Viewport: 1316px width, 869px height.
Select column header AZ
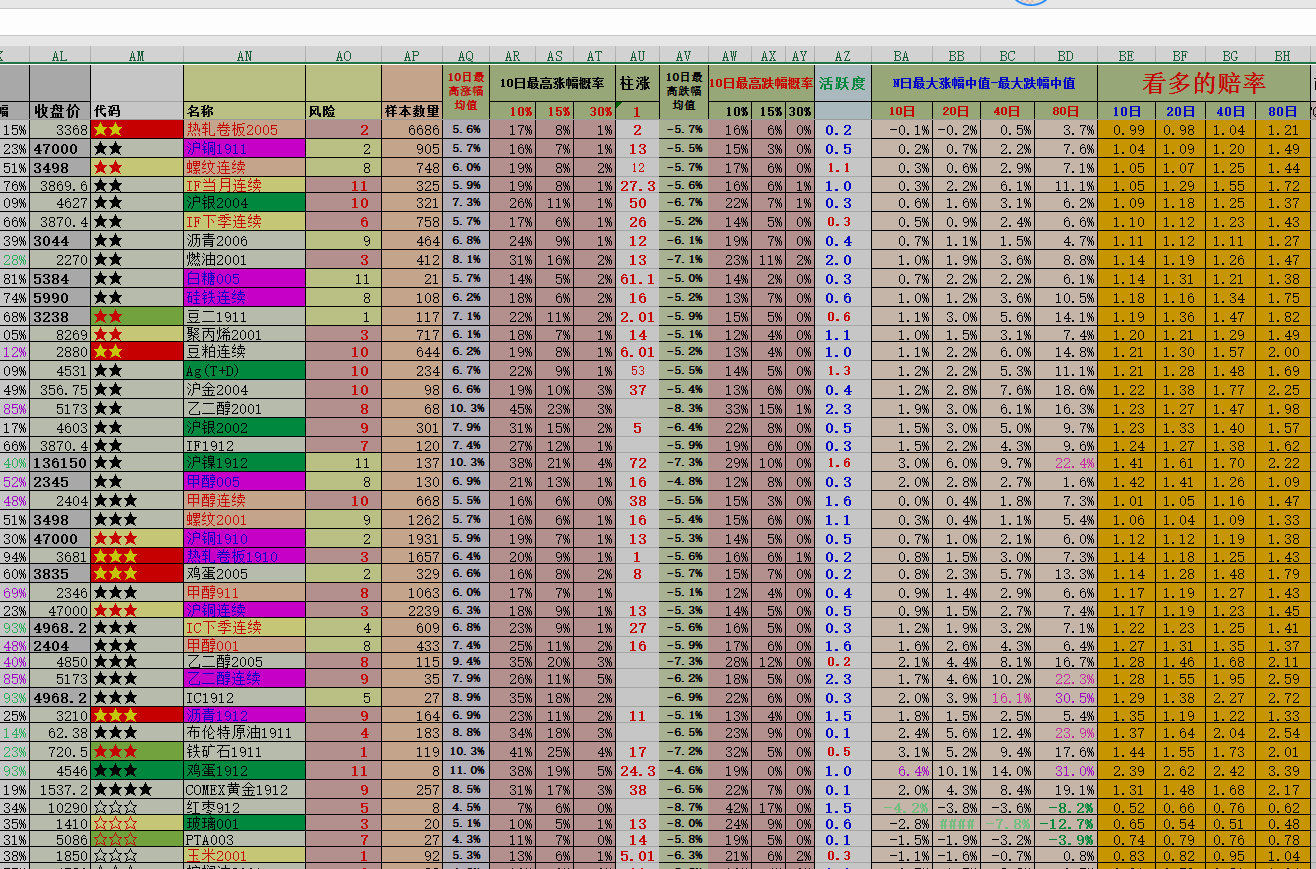click(843, 57)
